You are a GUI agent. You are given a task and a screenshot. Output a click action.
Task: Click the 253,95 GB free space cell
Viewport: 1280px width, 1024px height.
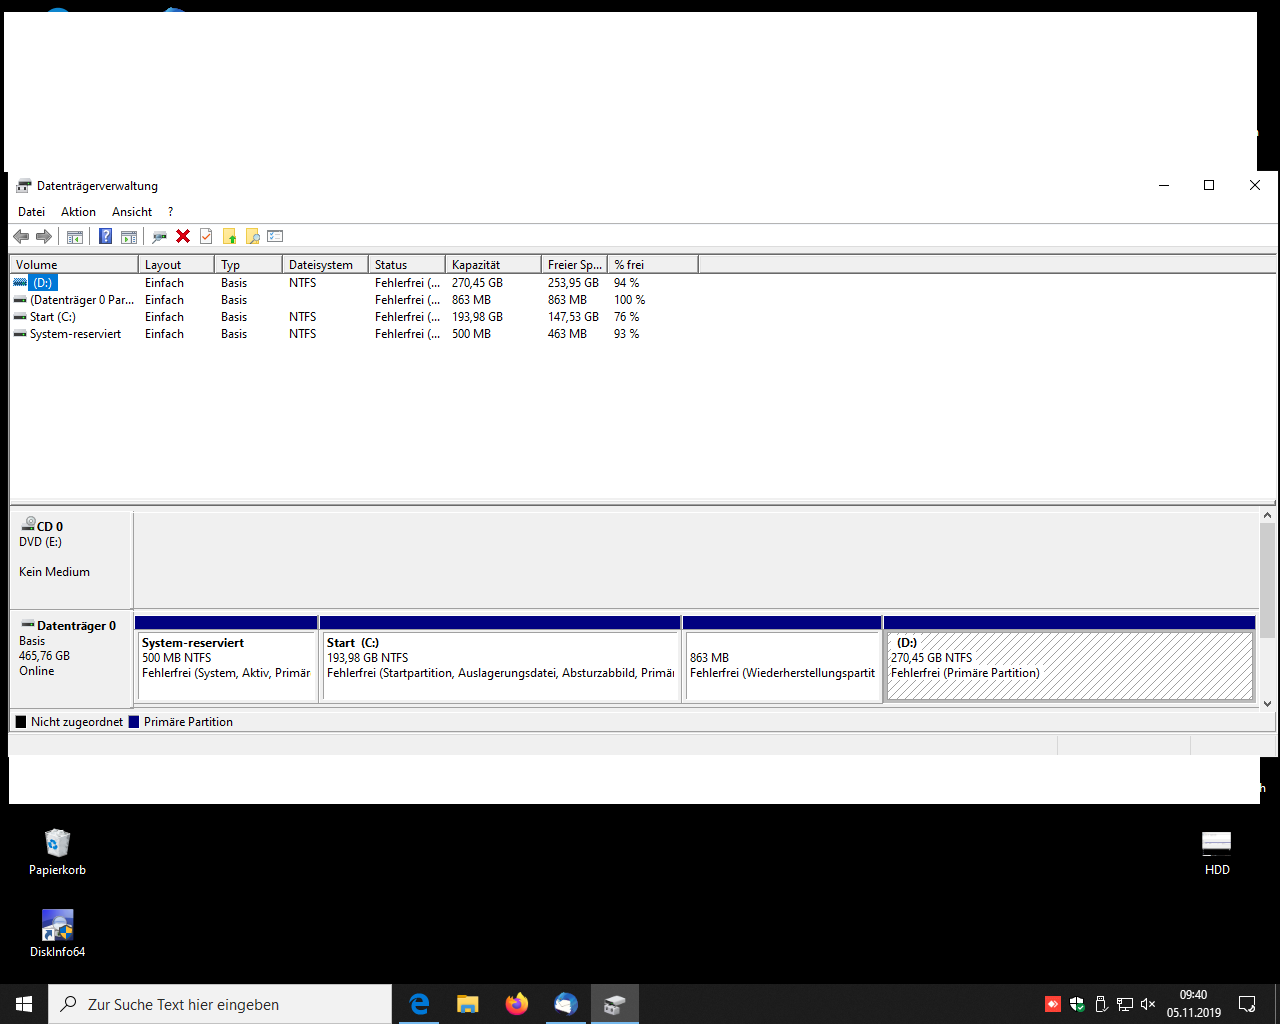pos(573,283)
